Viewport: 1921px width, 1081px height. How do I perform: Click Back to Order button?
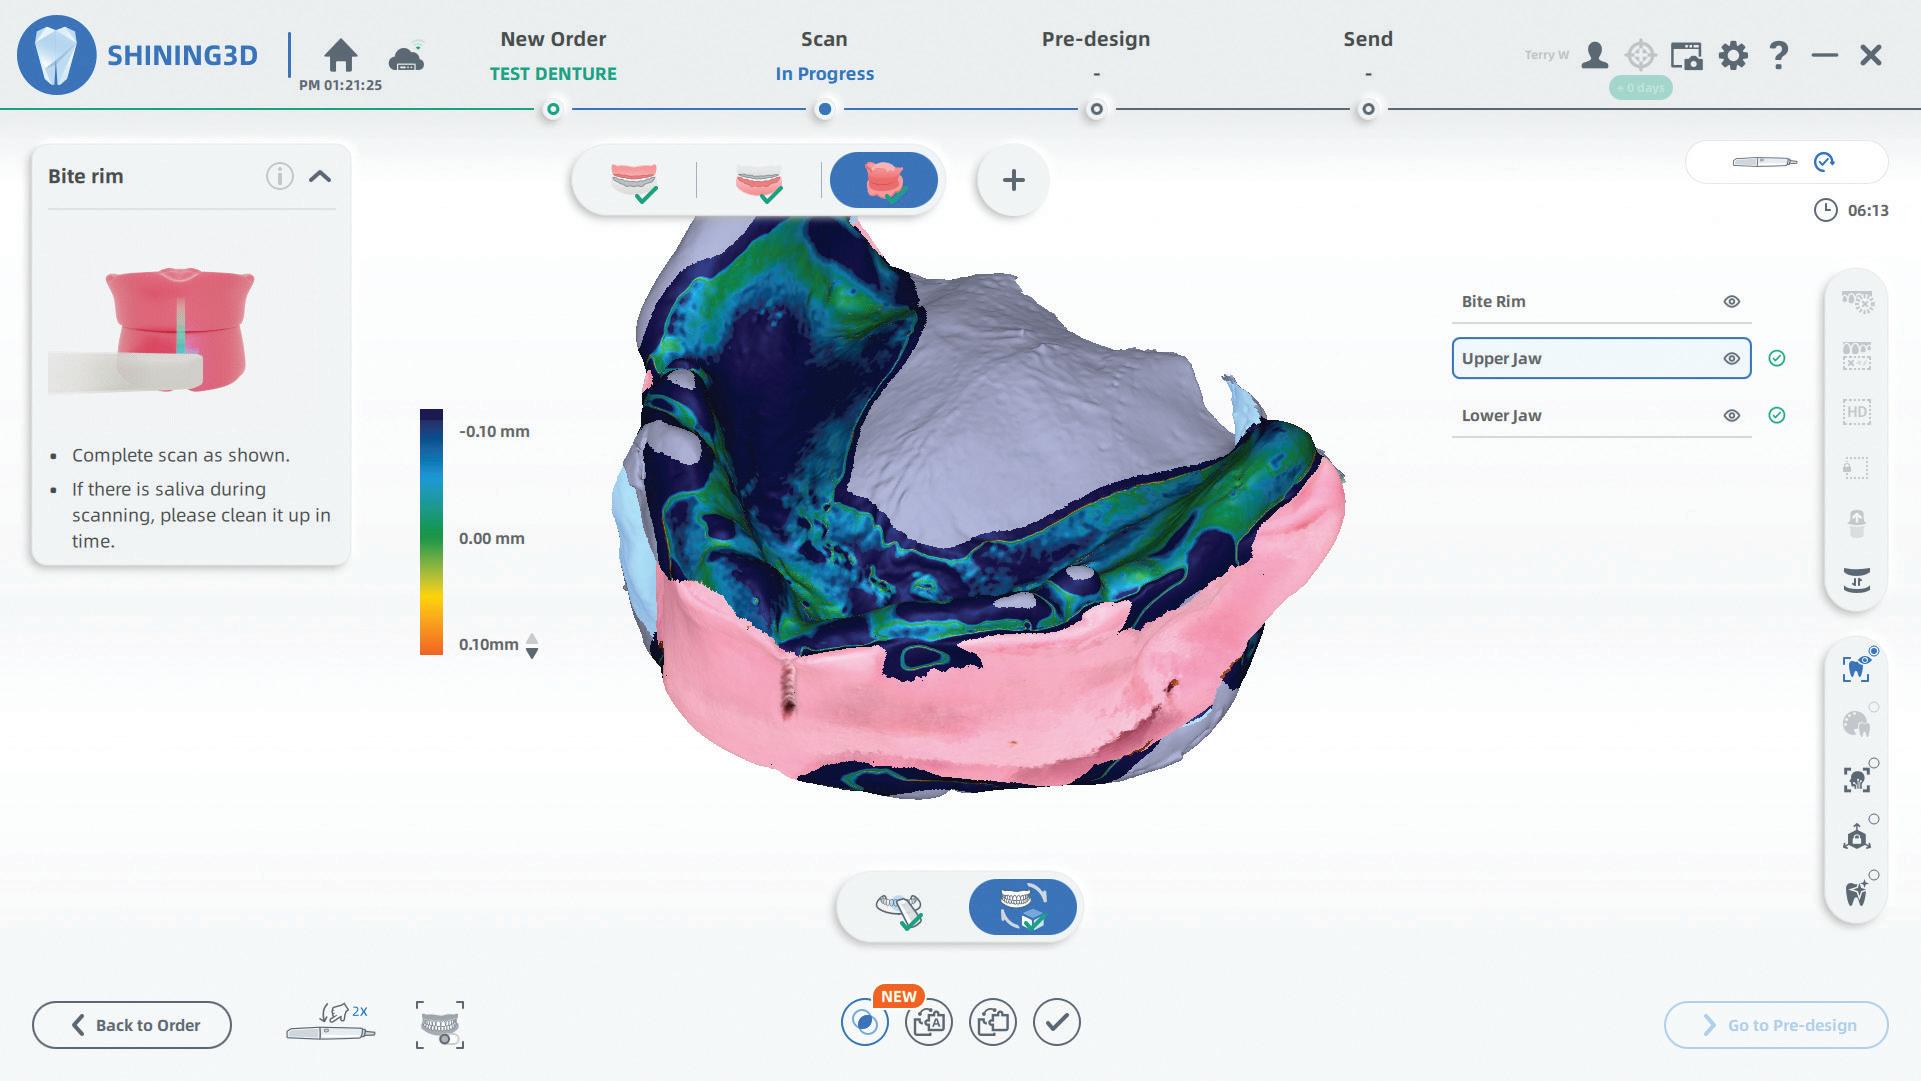tap(132, 1025)
